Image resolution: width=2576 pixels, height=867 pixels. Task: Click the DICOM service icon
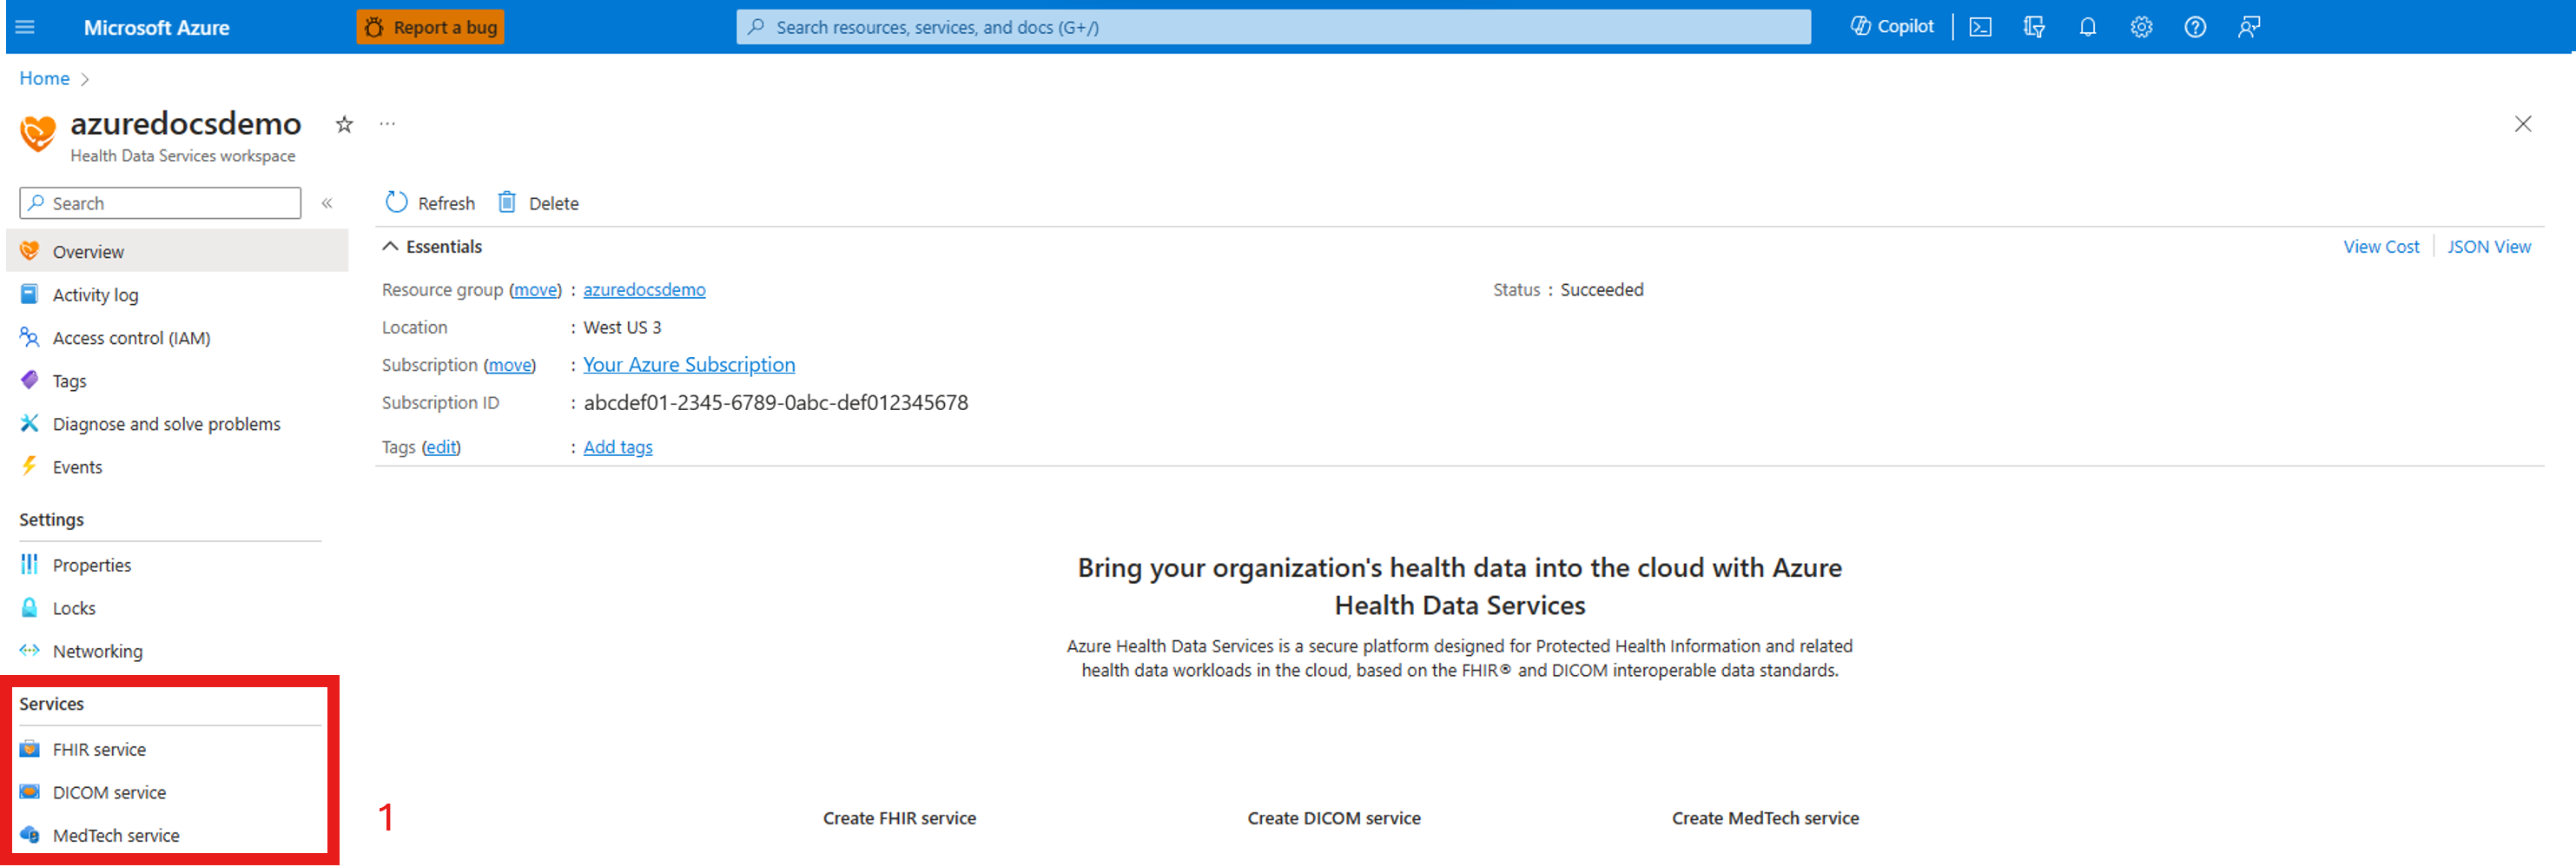[x=30, y=791]
